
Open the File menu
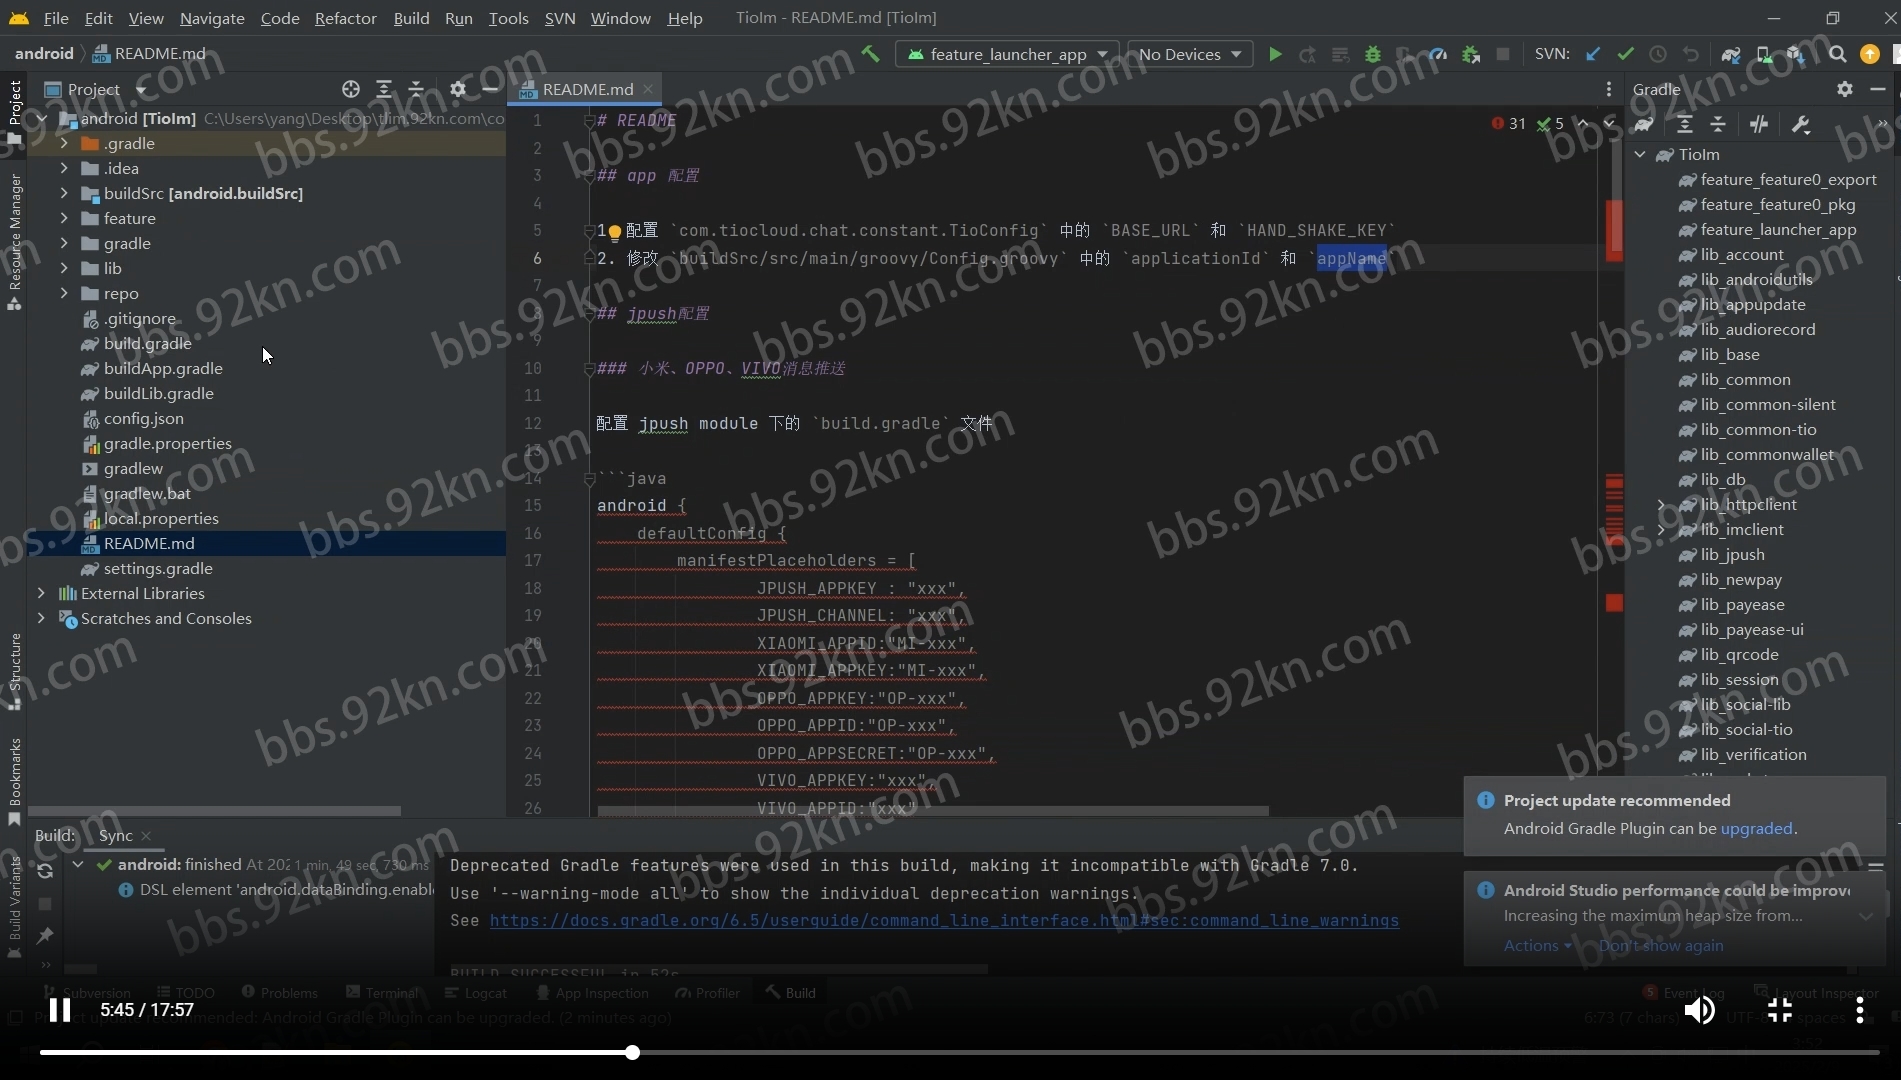(56, 18)
